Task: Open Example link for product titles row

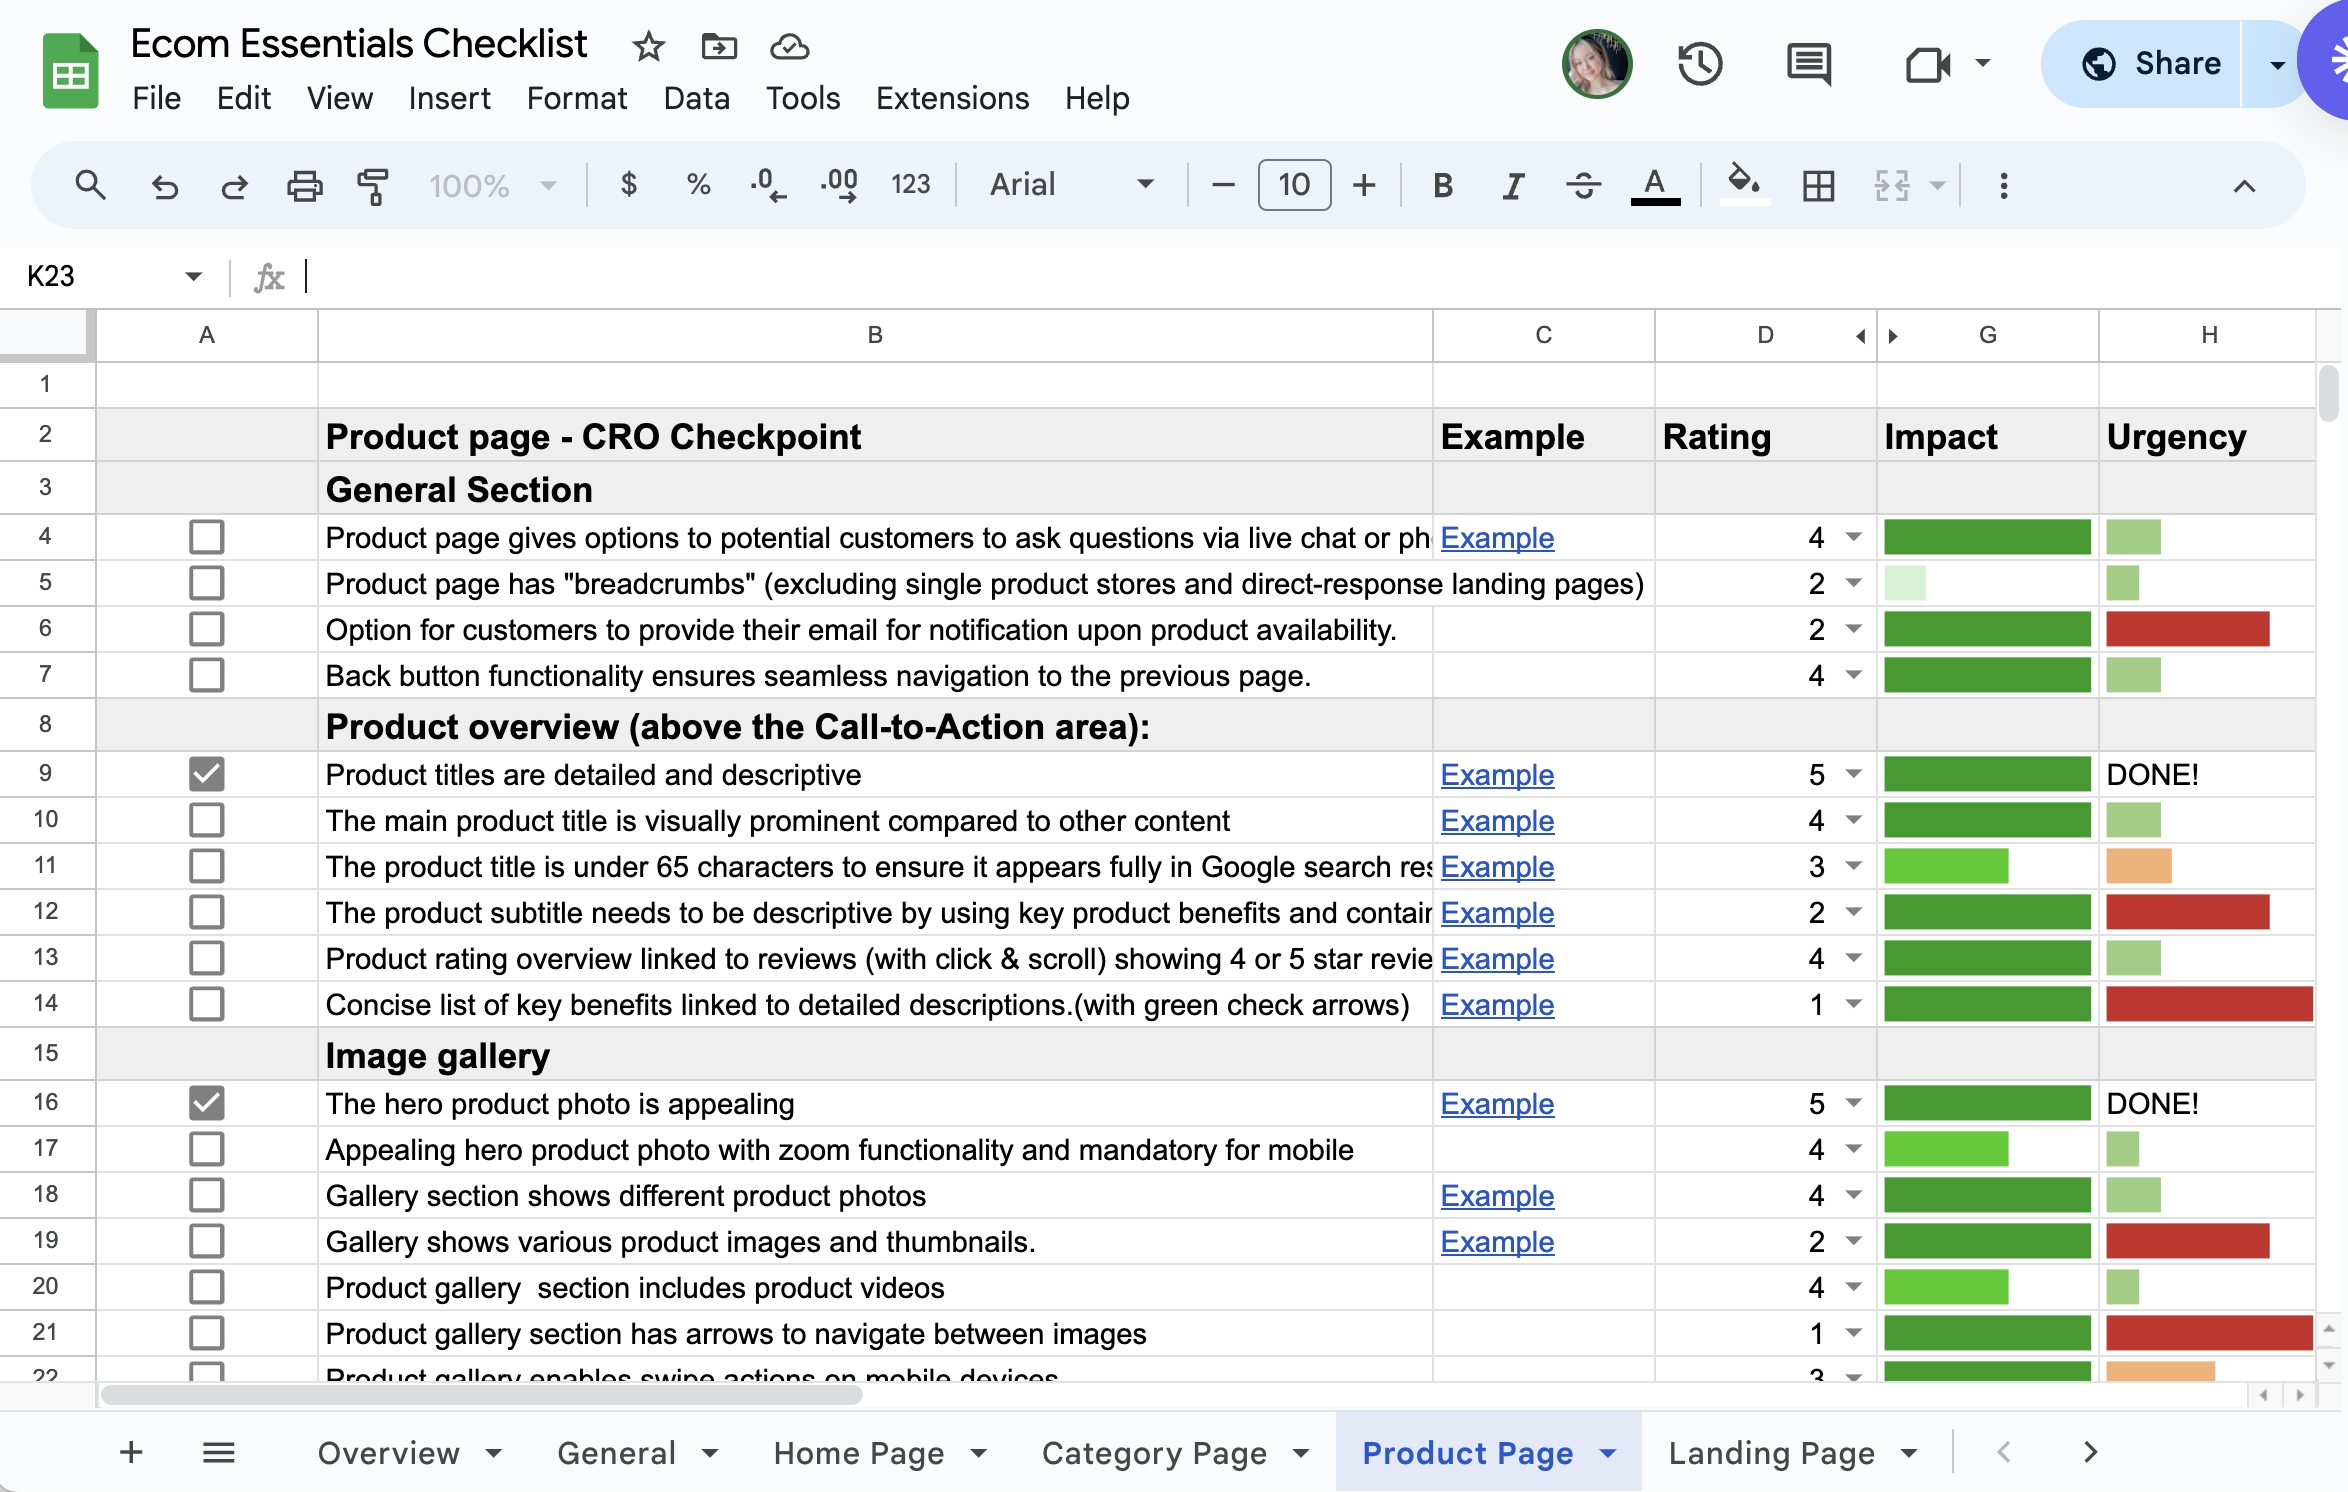Action: (x=1497, y=775)
